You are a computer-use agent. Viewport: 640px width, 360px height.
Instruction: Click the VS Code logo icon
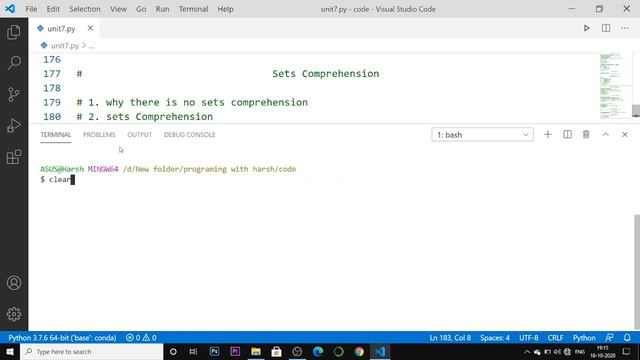tap(10, 9)
